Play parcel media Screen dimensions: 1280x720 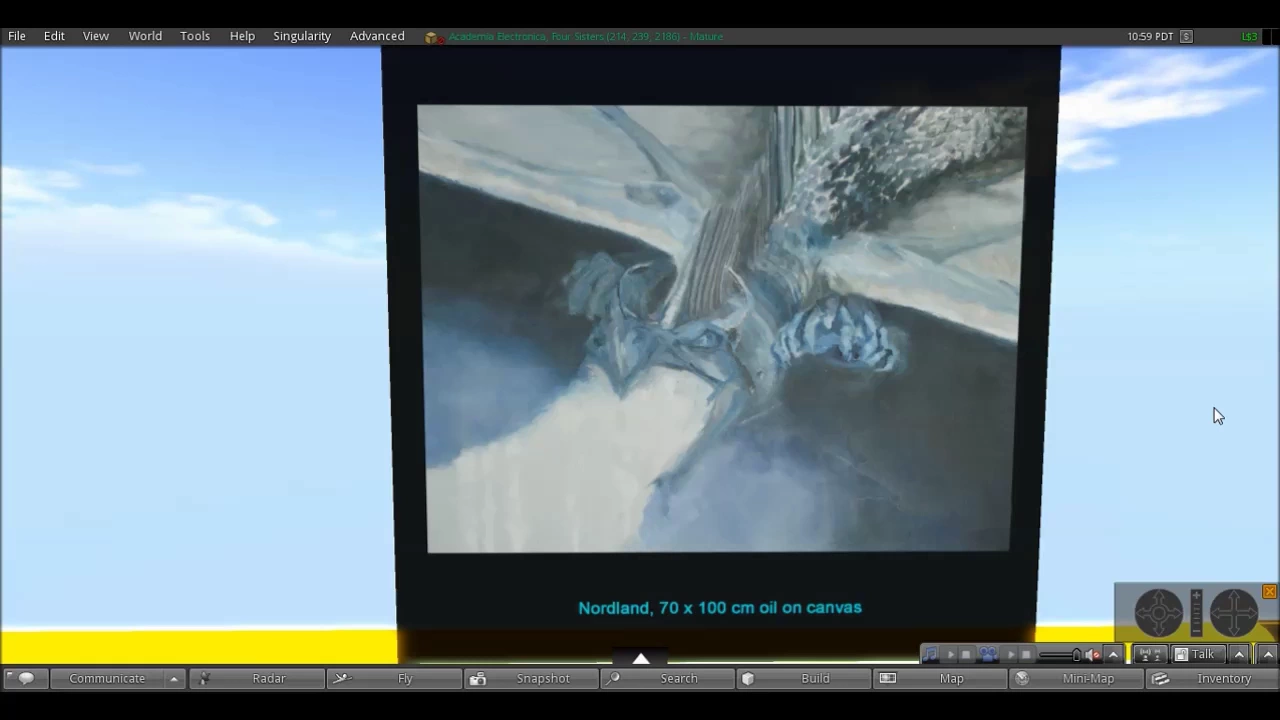point(1011,654)
